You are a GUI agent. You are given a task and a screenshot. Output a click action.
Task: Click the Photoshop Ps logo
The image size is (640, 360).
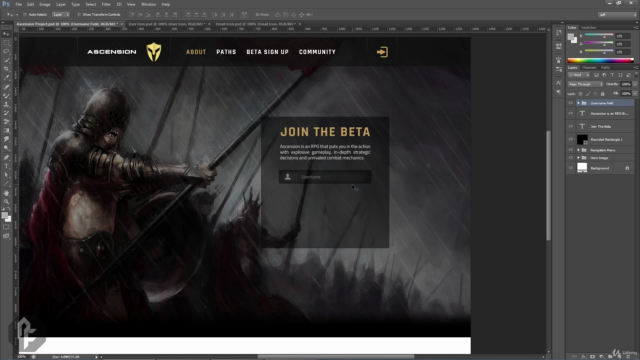6,4
